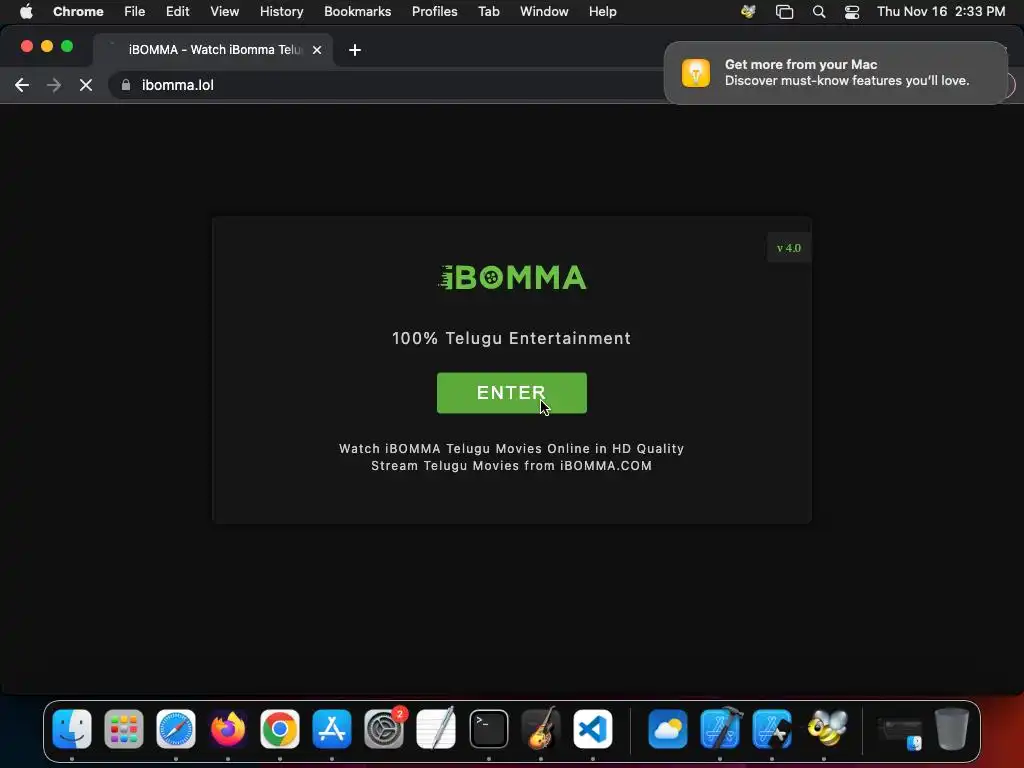The height and width of the screenshot is (768, 1024).
Task: Open the Help menu
Action: (x=602, y=11)
